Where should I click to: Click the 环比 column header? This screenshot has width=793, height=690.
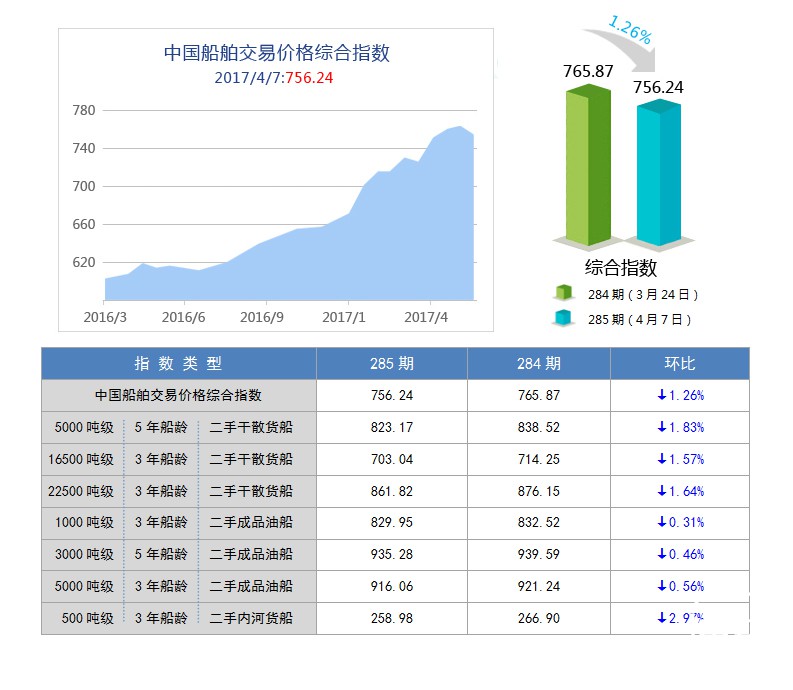click(x=680, y=363)
